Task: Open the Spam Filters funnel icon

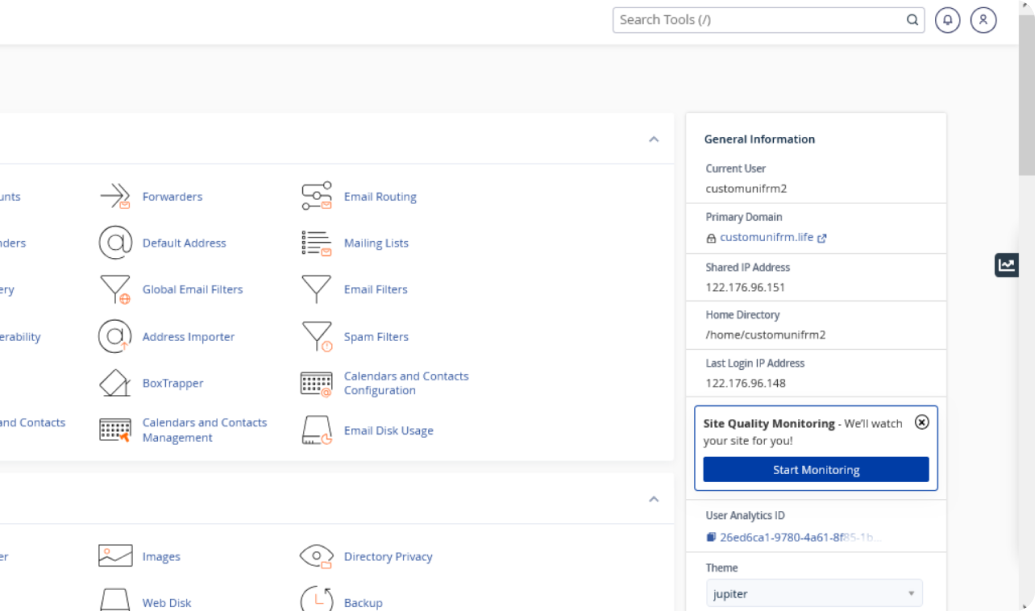Action: point(316,337)
